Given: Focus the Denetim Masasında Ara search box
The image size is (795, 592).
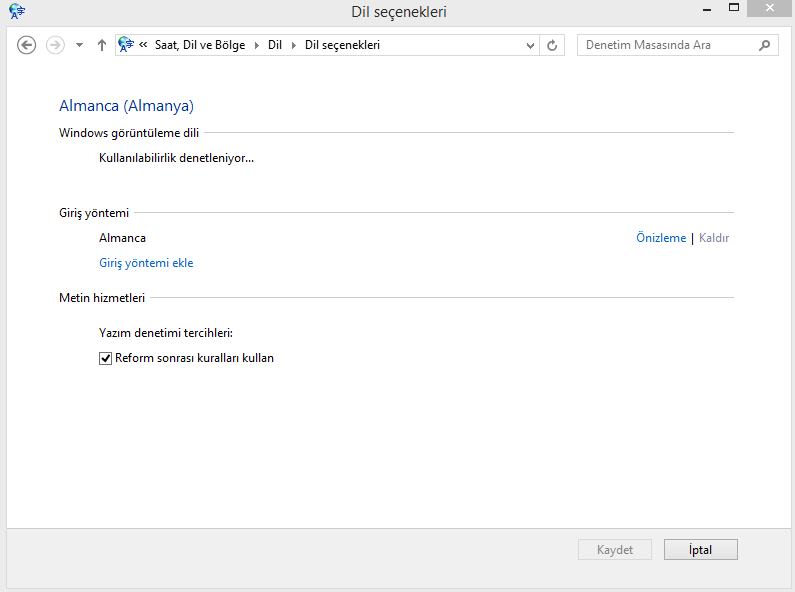Looking at the screenshot, I should click(677, 45).
